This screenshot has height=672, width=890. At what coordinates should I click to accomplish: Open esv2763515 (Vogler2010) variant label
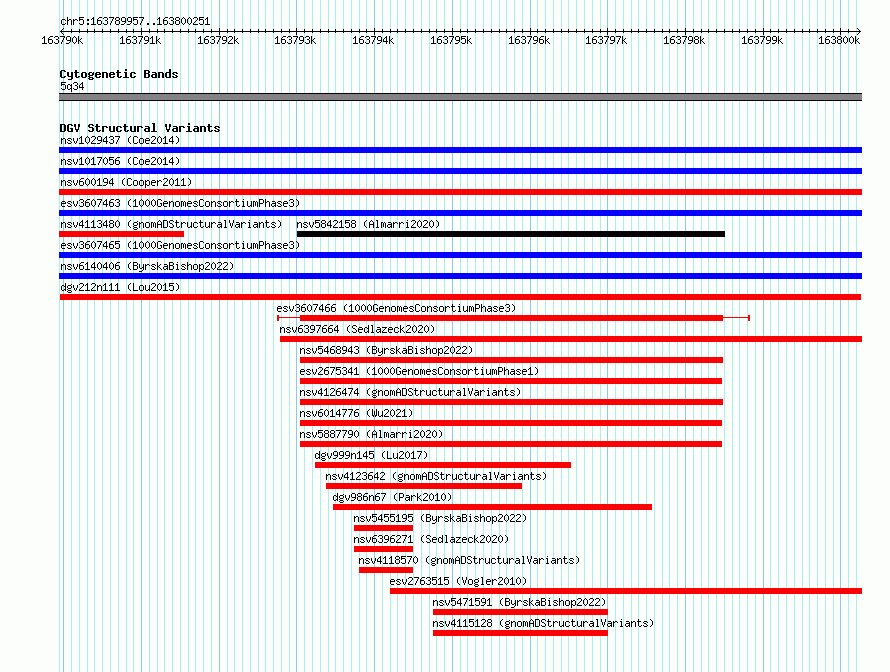click(458, 581)
